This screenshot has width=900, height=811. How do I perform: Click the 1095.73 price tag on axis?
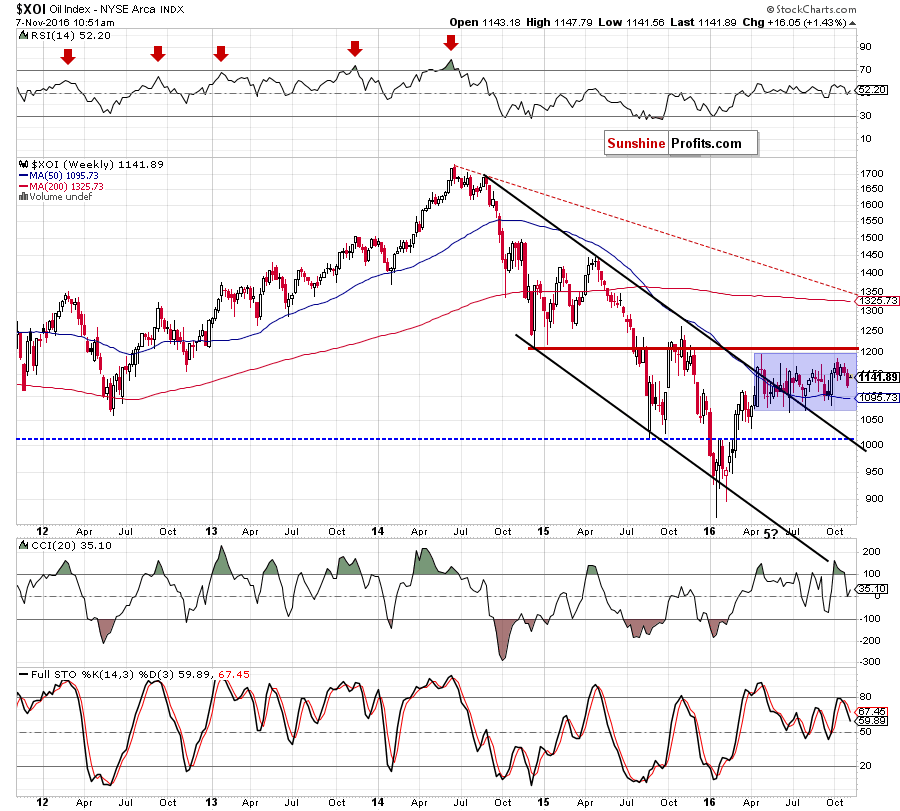pos(877,398)
